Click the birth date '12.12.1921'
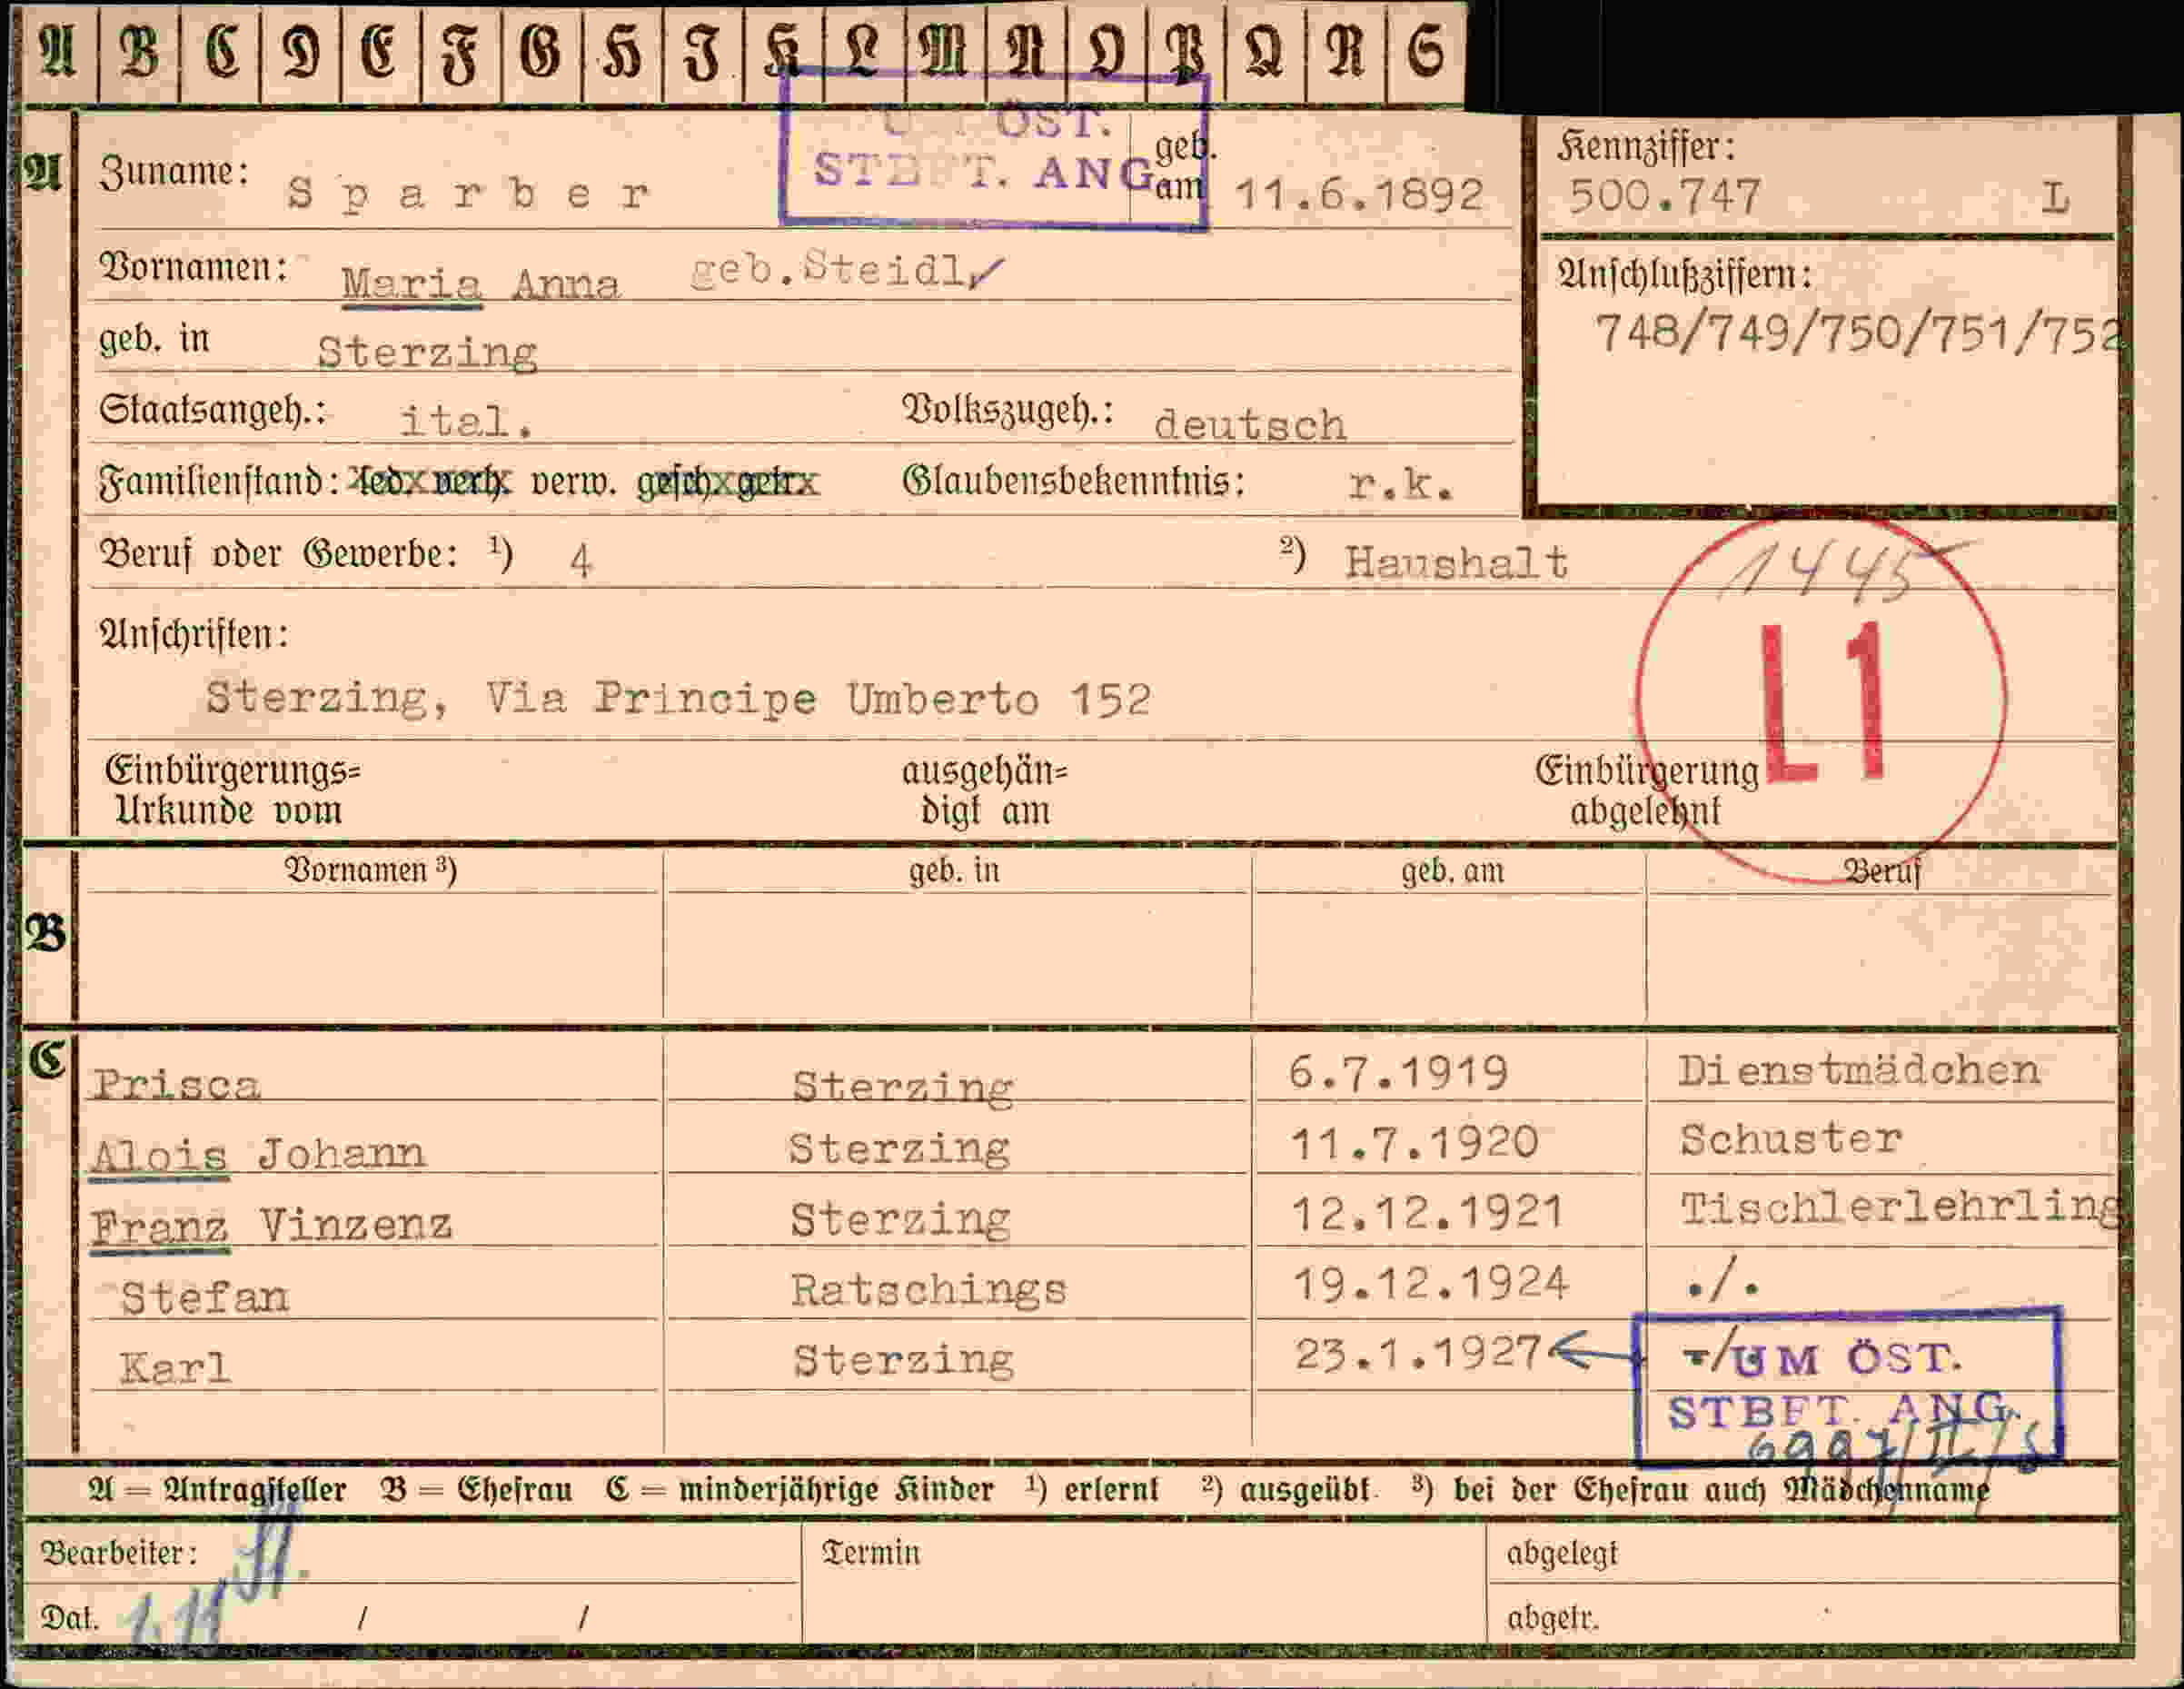 coord(1428,1213)
